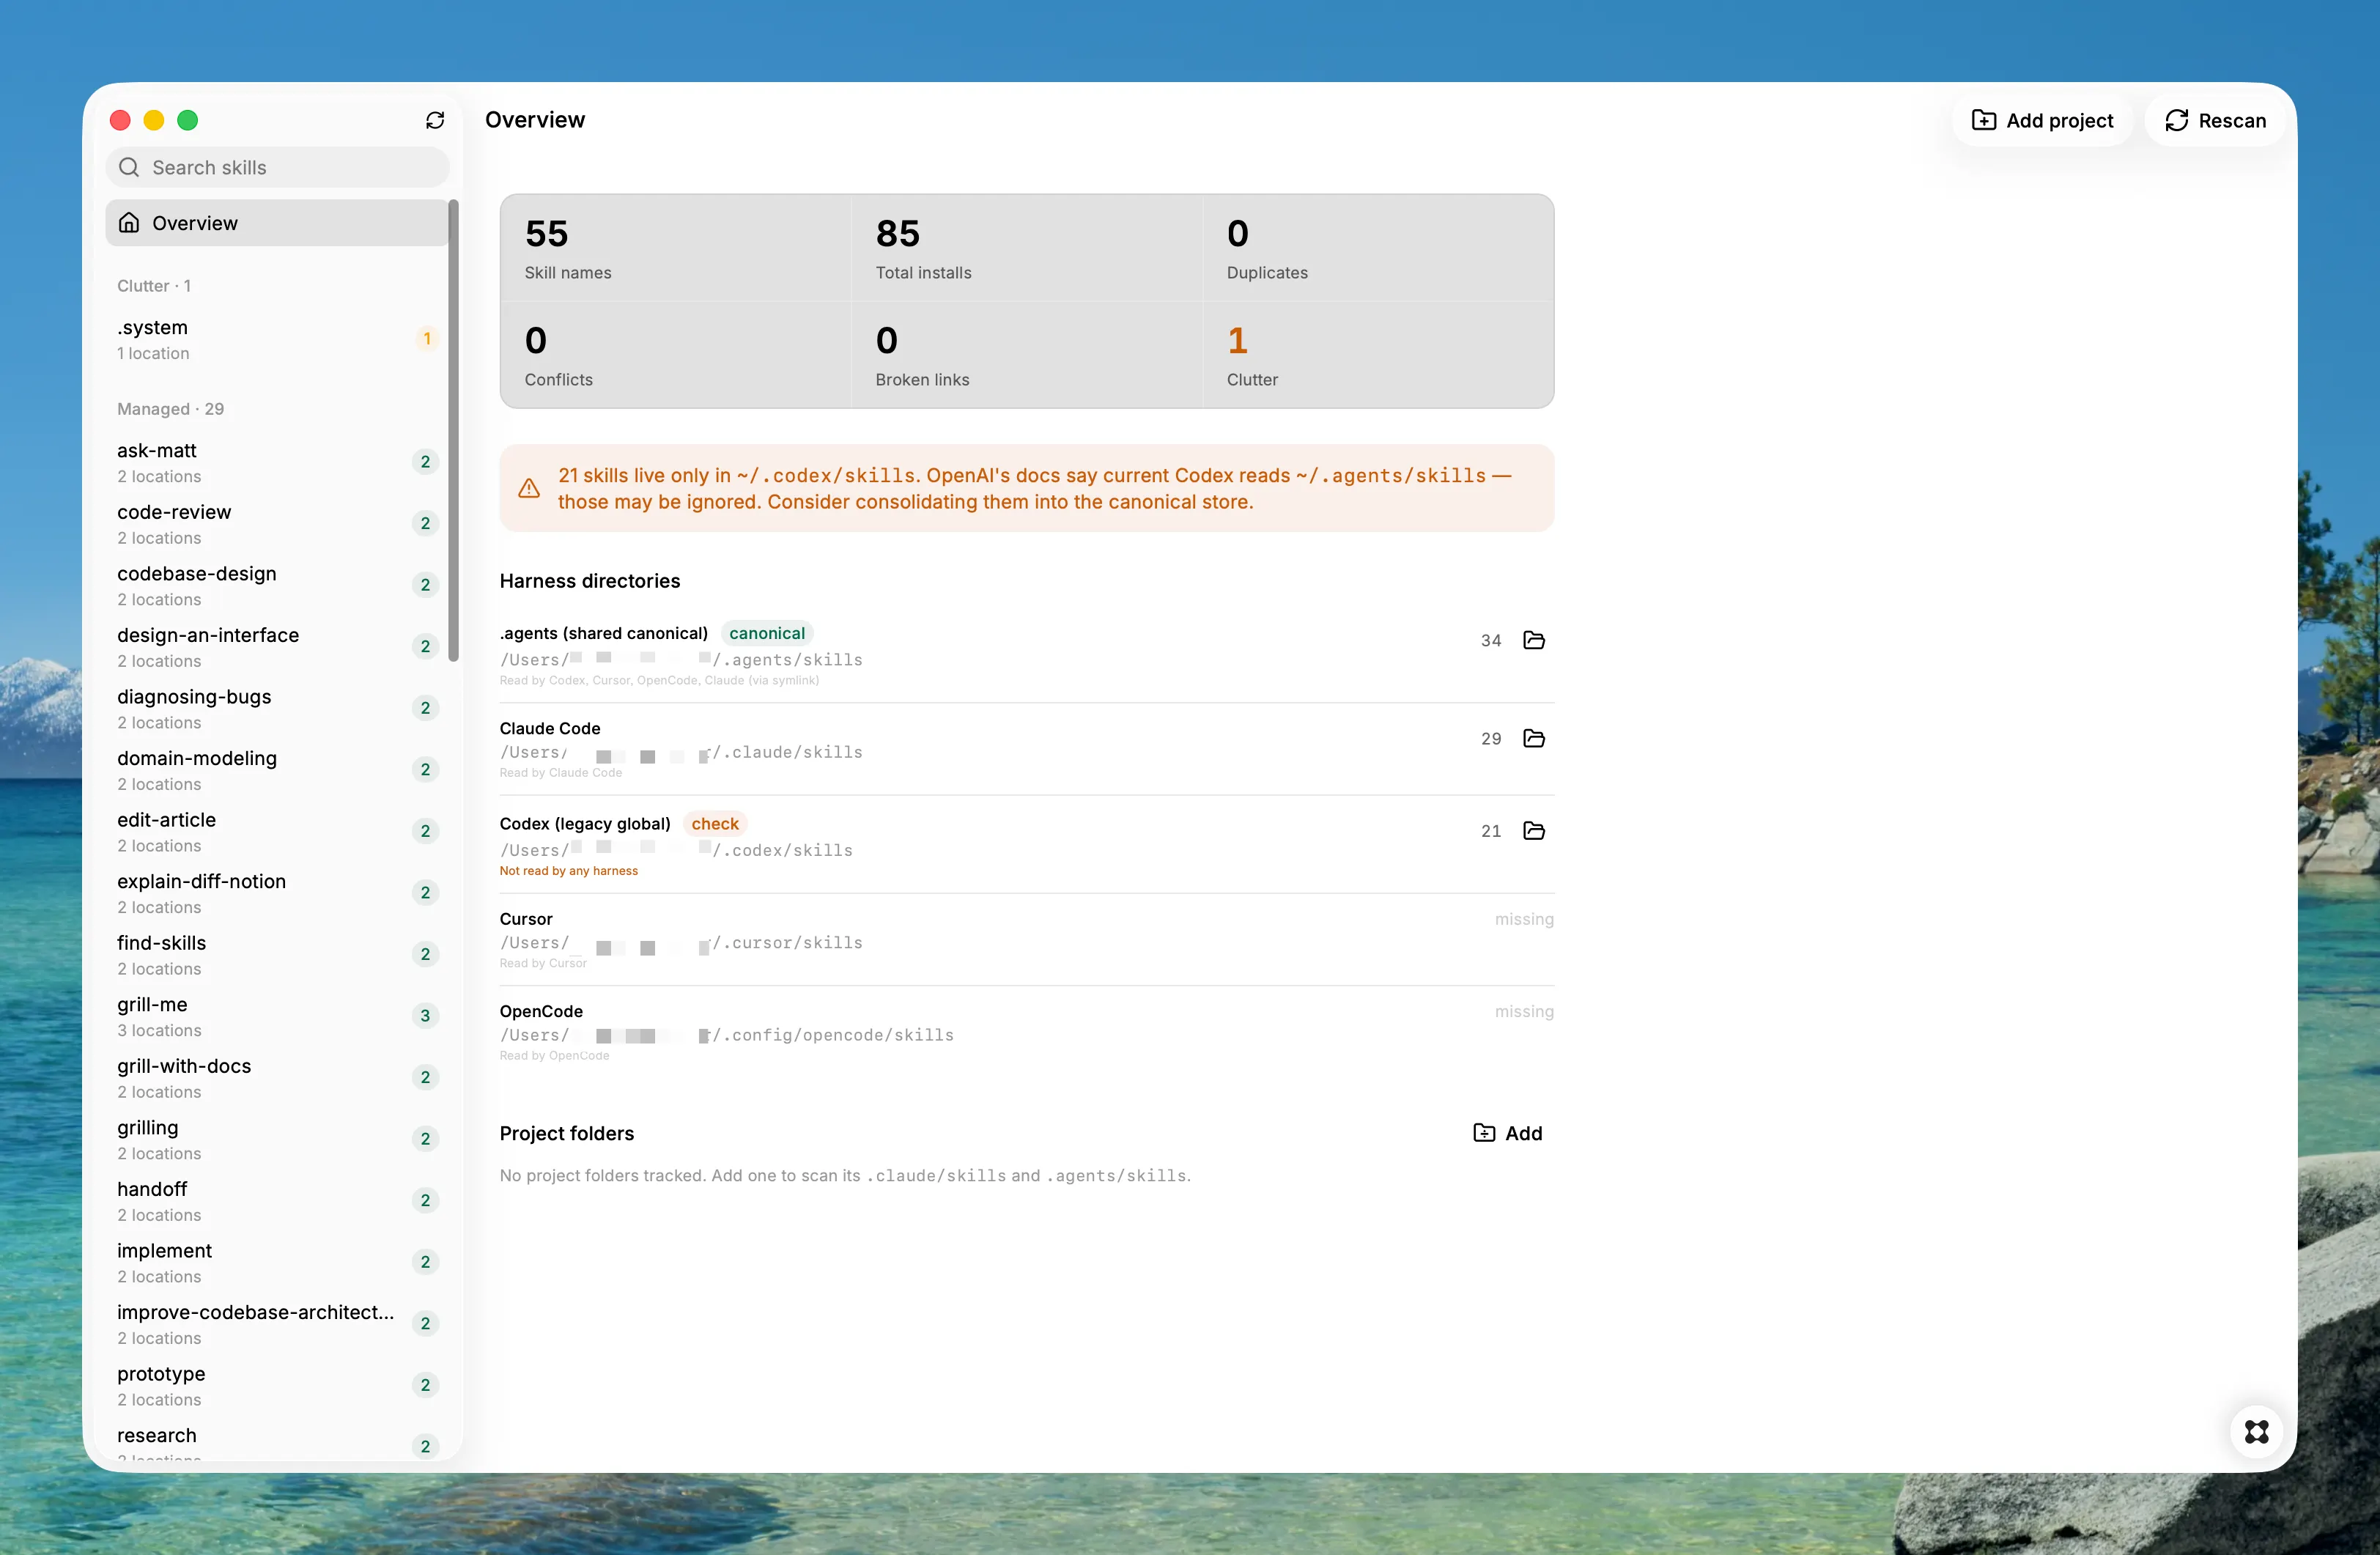Open diagnosing-bugs skill

[277, 708]
